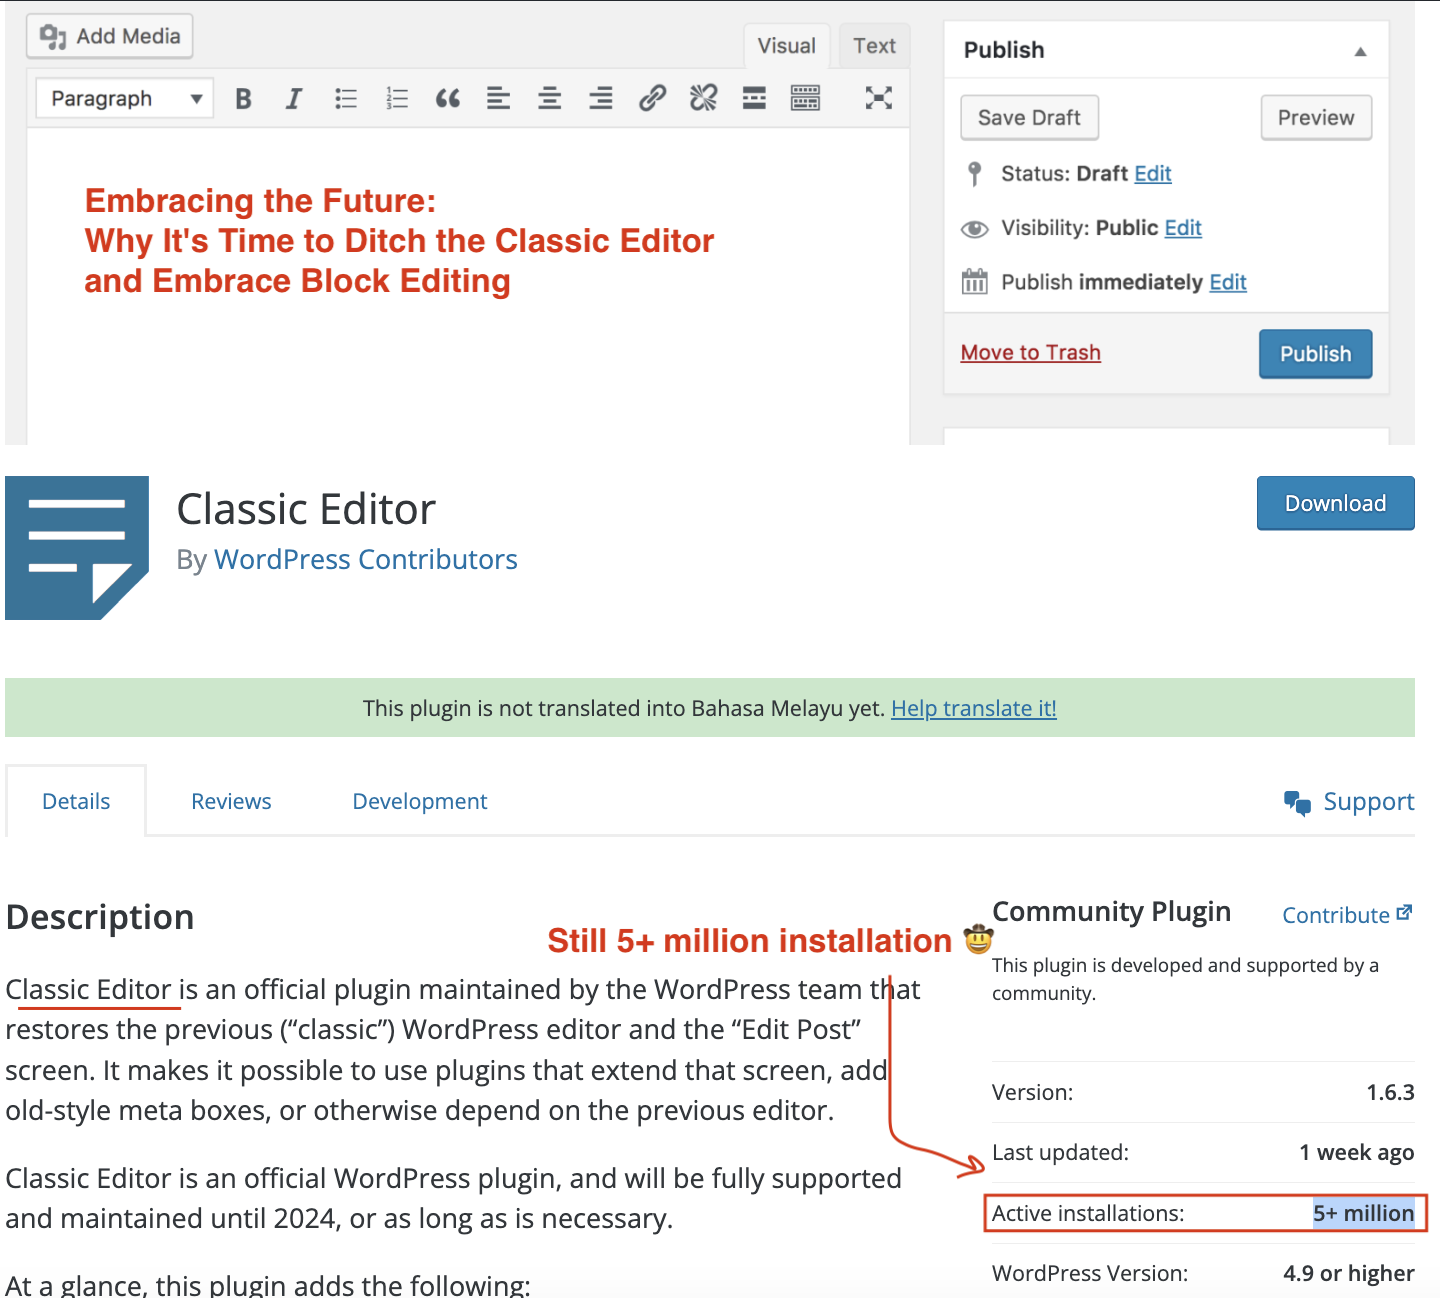Image resolution: width=1440 pixels, height=1298 pixels.
Task: Click the '4.9 or higher' WordPress version value
Action: click(1349, 1273)
